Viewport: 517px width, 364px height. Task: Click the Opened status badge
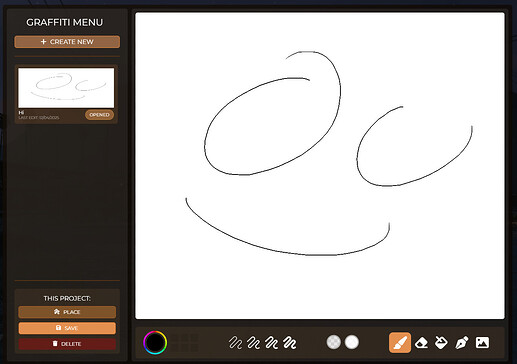pyautogui.click(x=99, y=115)
